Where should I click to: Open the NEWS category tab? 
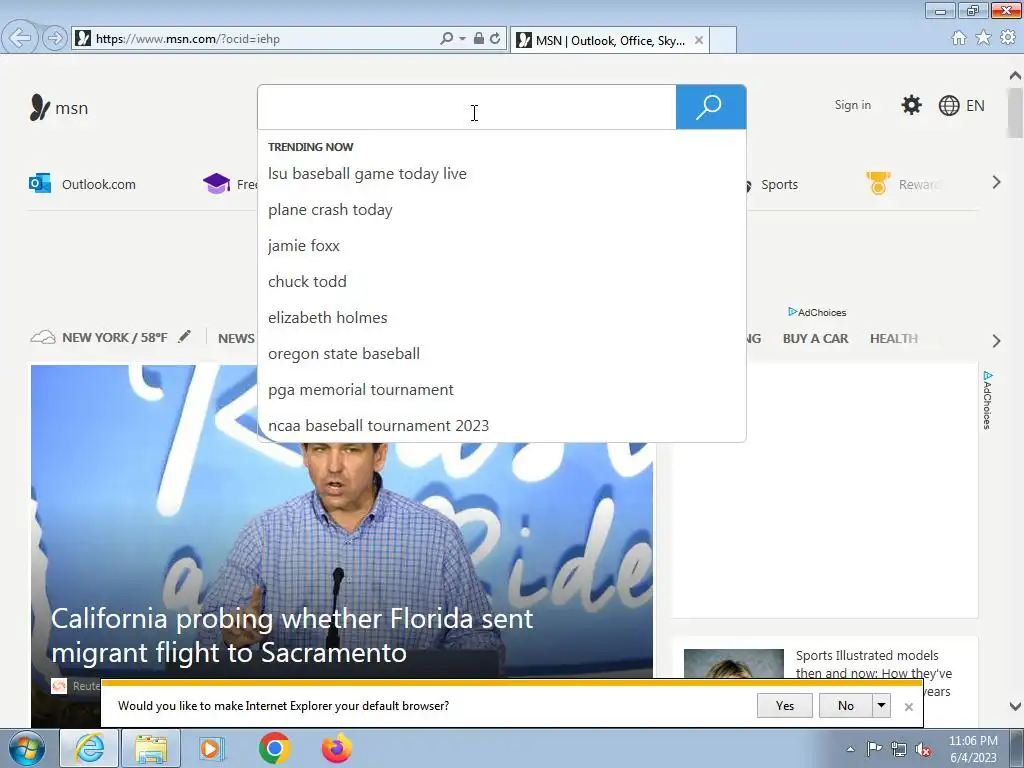[236, 338]
